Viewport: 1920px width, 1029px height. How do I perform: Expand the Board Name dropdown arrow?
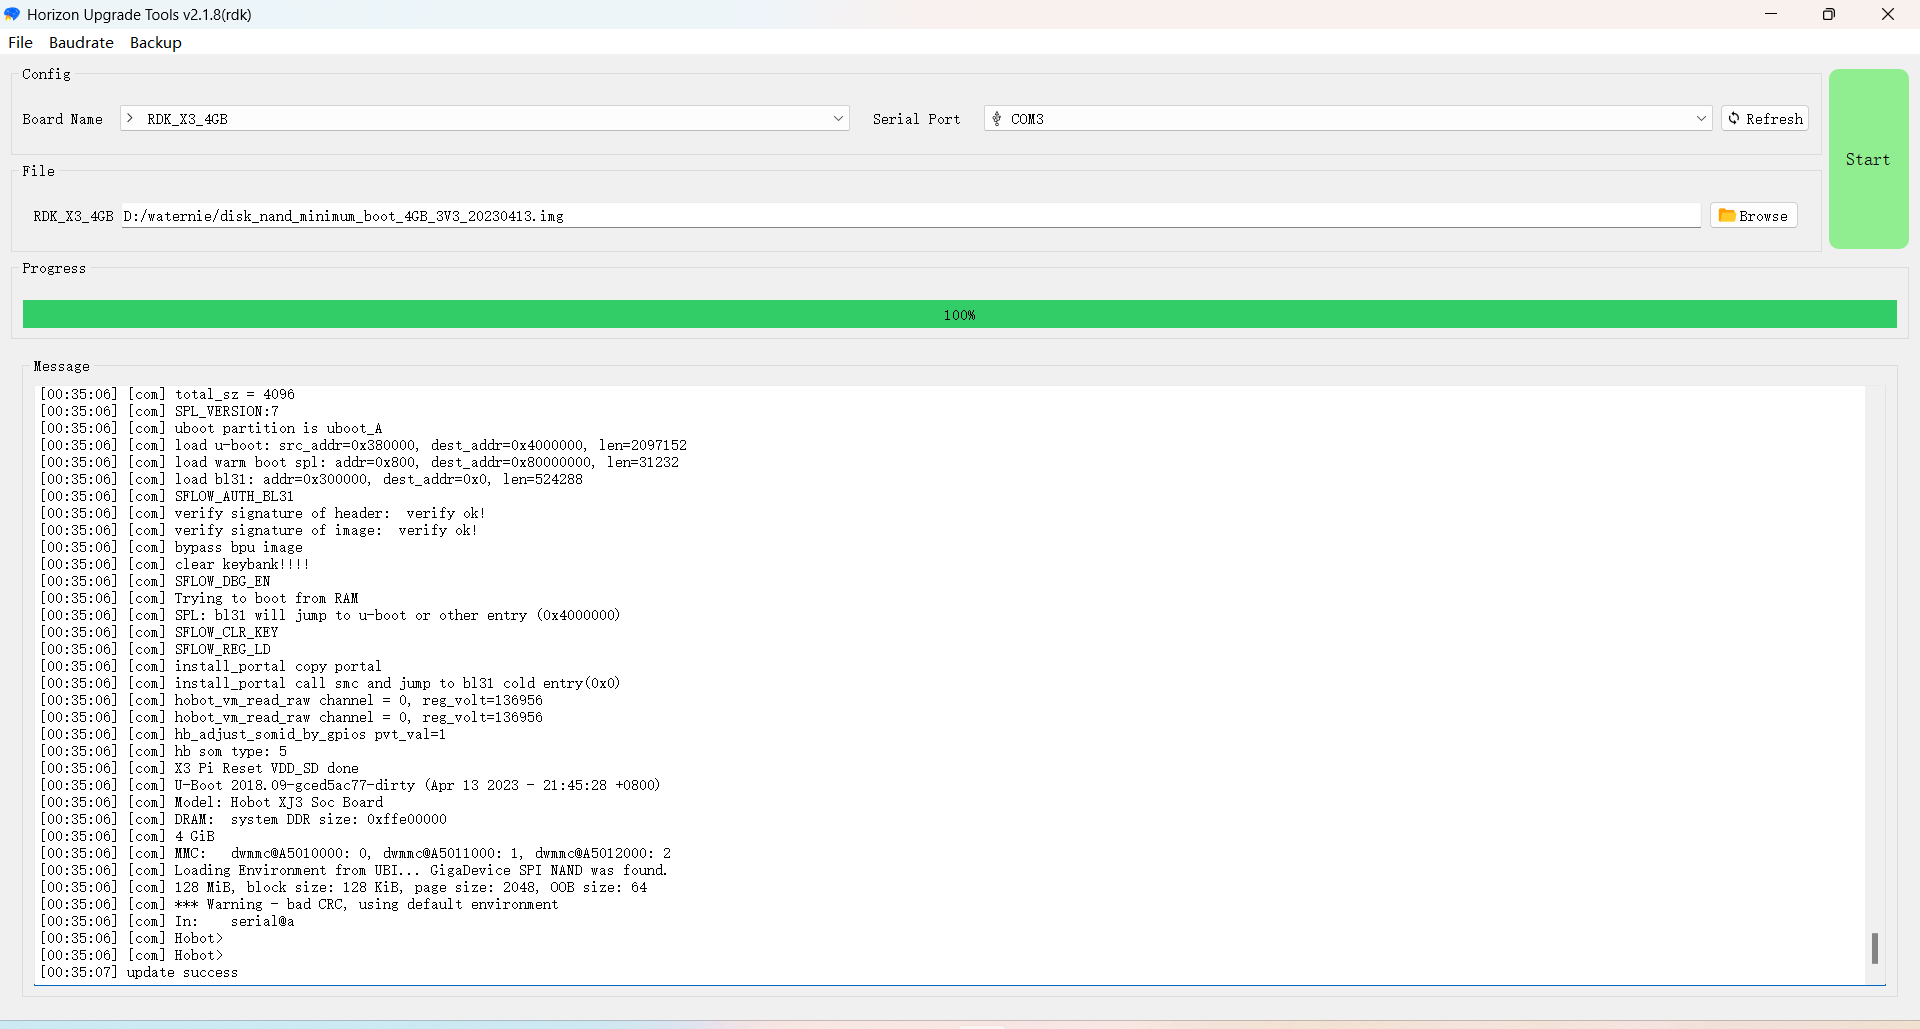[838, 119]
